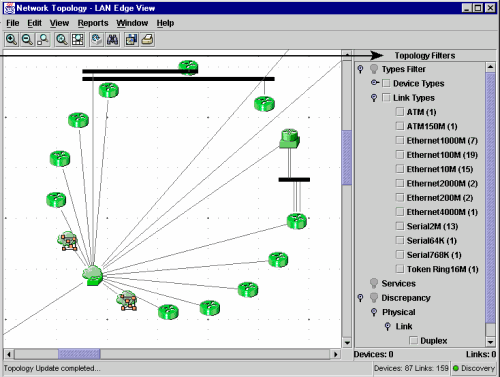The height and width of the screenshot is (377, 500).
Task: Enable the Ethernet100M (19) filter
Action: [x=399, y=155]
